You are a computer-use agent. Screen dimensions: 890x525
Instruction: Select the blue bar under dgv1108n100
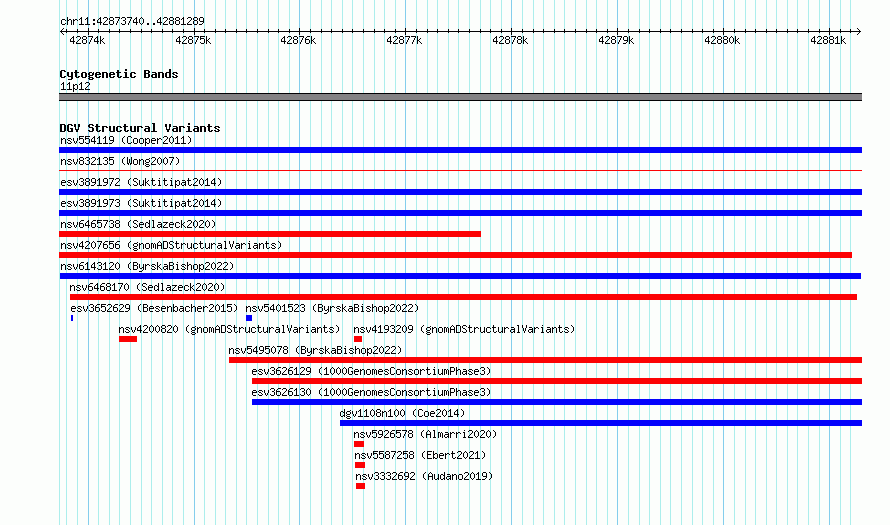pyautogui.click(x=601, y=423)
